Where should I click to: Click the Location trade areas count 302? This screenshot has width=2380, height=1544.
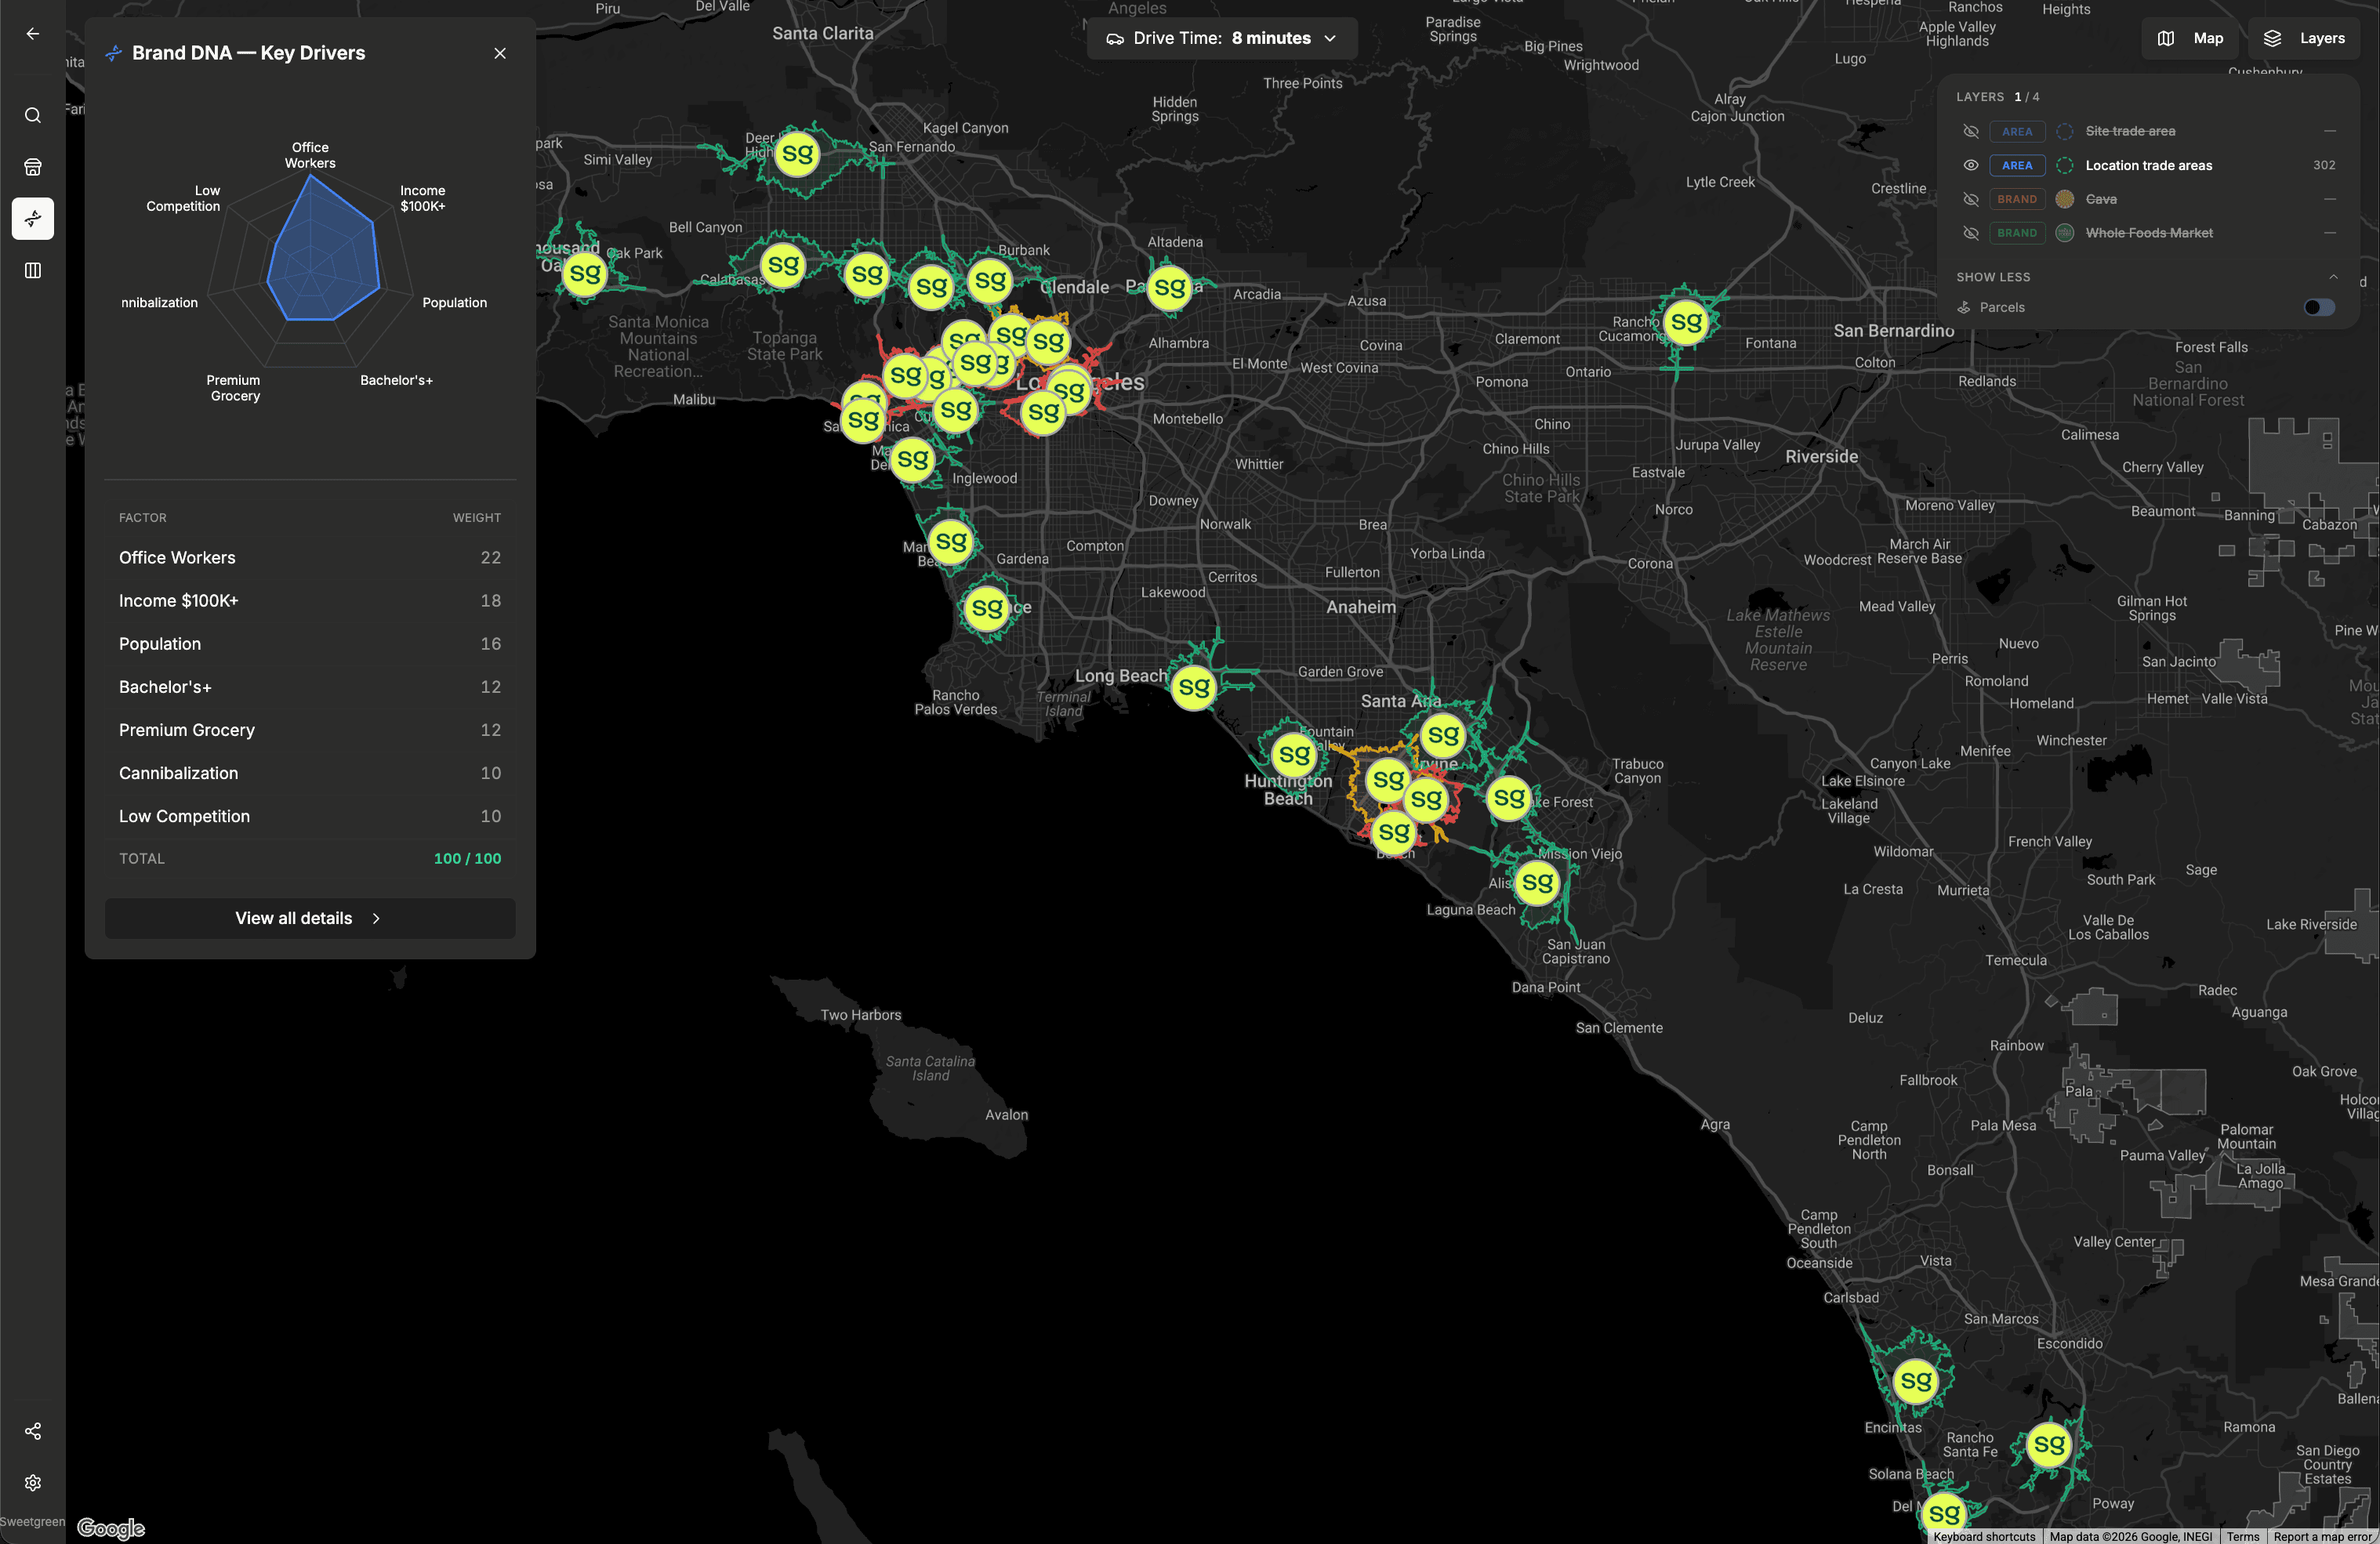click(2324, 165)
